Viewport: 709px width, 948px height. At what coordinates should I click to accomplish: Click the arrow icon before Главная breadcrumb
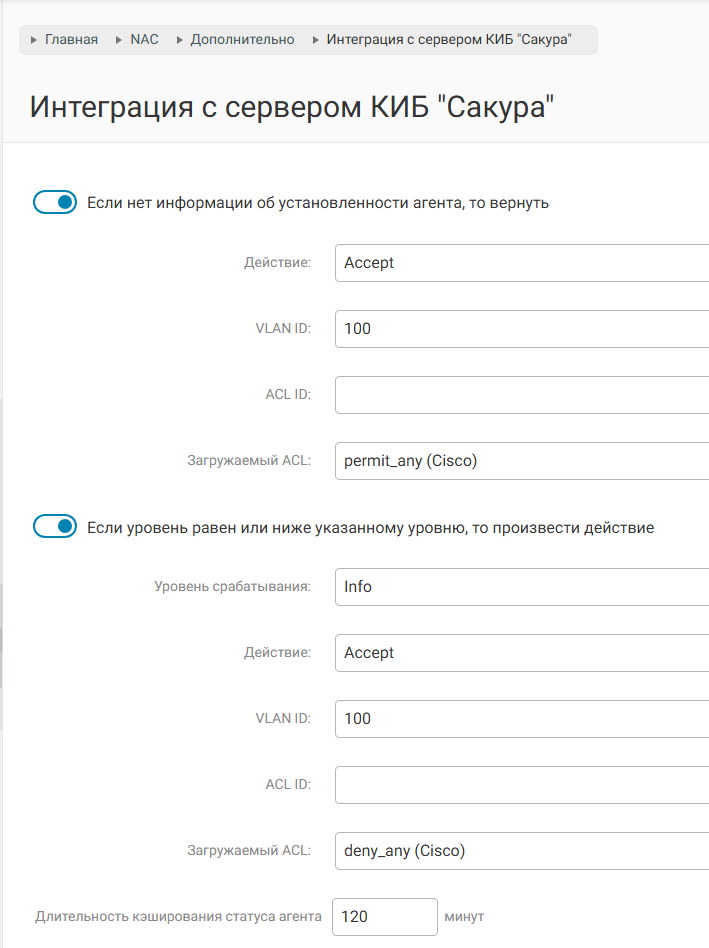tap(35, 40)
